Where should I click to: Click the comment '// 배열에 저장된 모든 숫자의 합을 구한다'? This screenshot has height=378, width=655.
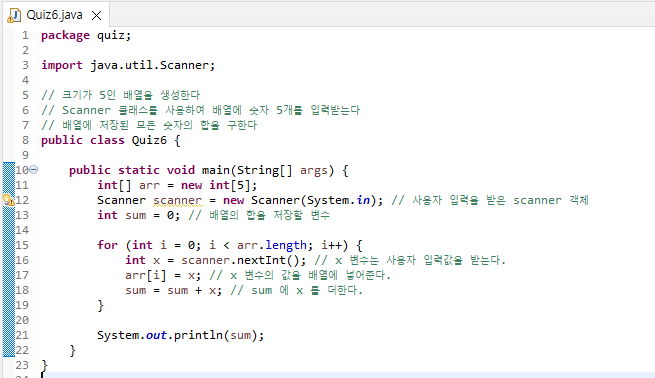(149, 125)
